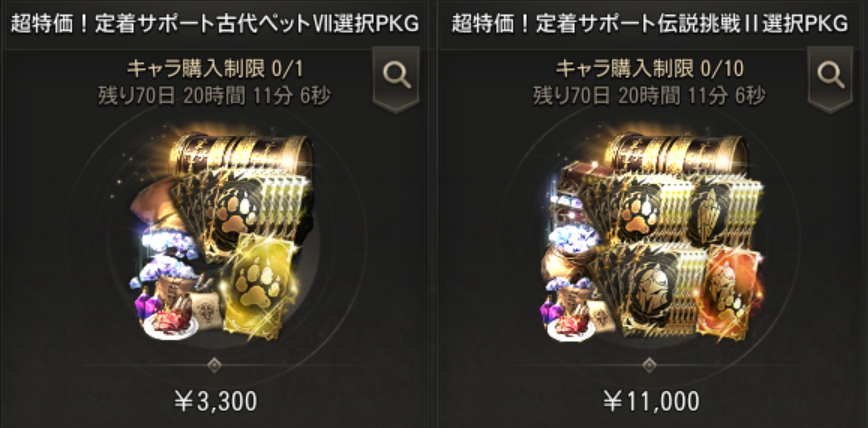This screenshot has height=428, width=868.
Task: Select the 伝説挑戦II選択PKG title
Action: (x=649, y=24)
